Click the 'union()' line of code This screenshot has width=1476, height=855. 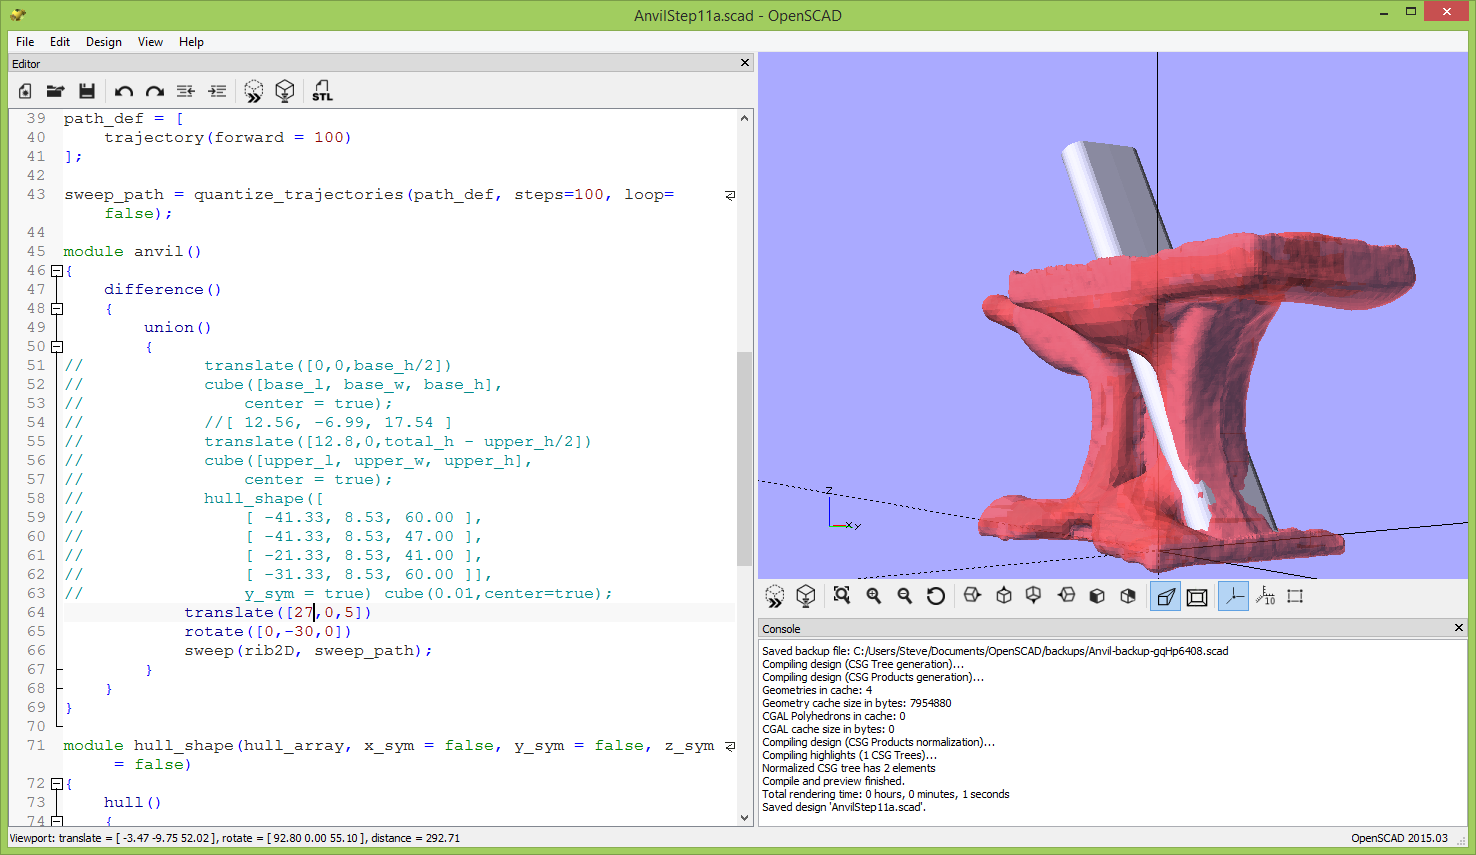[178, 327]
